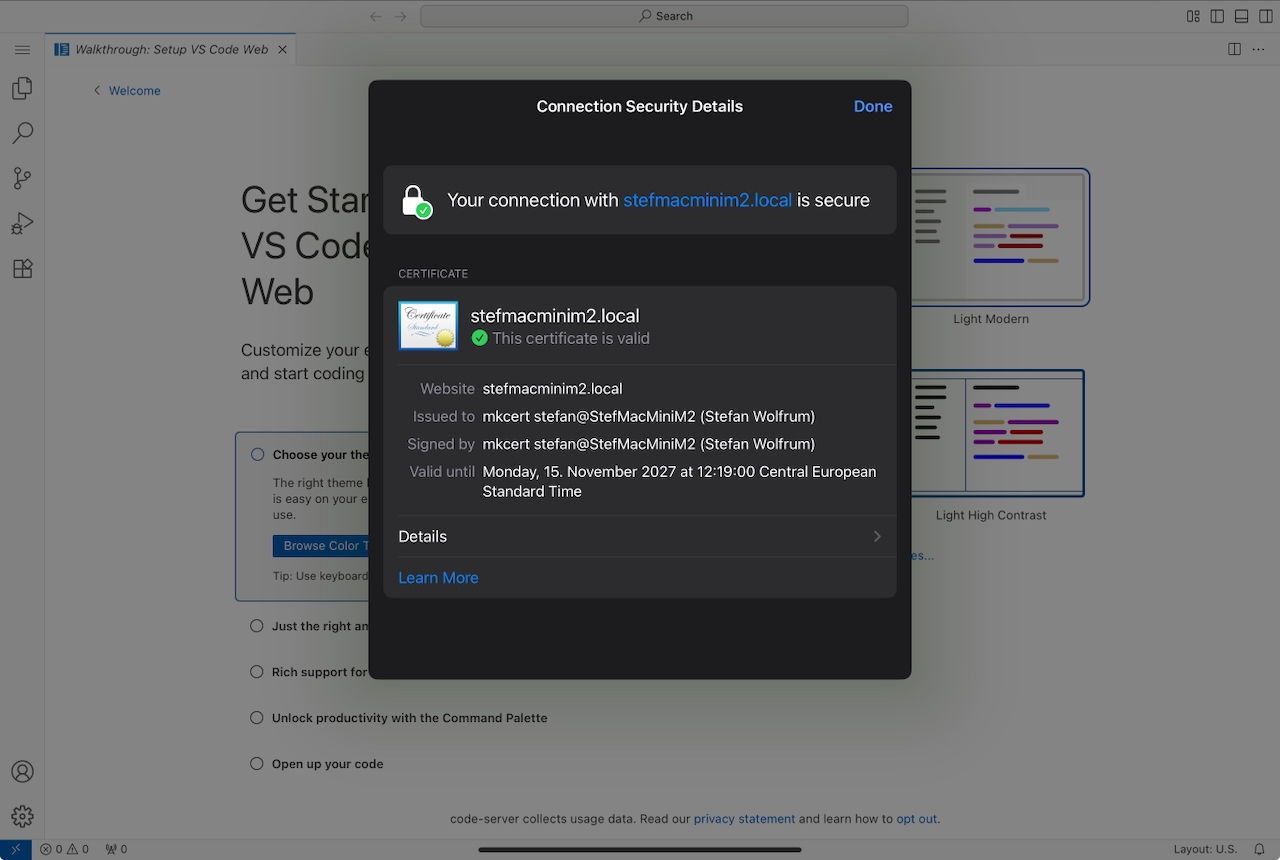Open the Explorer view in activity bar

click(x=22, y=88)
